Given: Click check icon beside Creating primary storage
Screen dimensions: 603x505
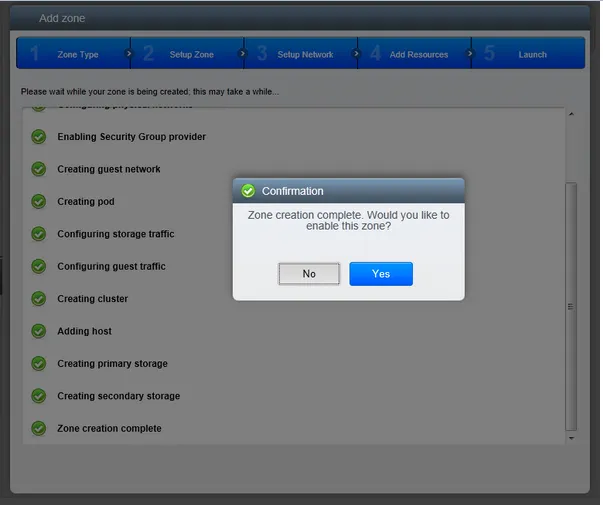Looking at the screenshot, I should point(38,363).
